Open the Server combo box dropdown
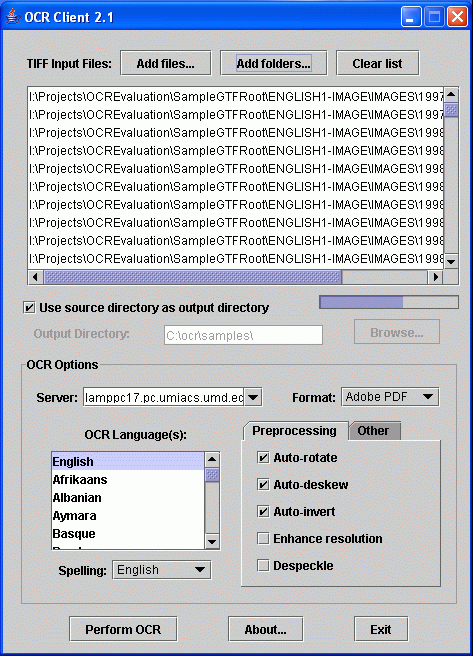Image resolution: width=473 pixels, height=656 pixels. 253,397
